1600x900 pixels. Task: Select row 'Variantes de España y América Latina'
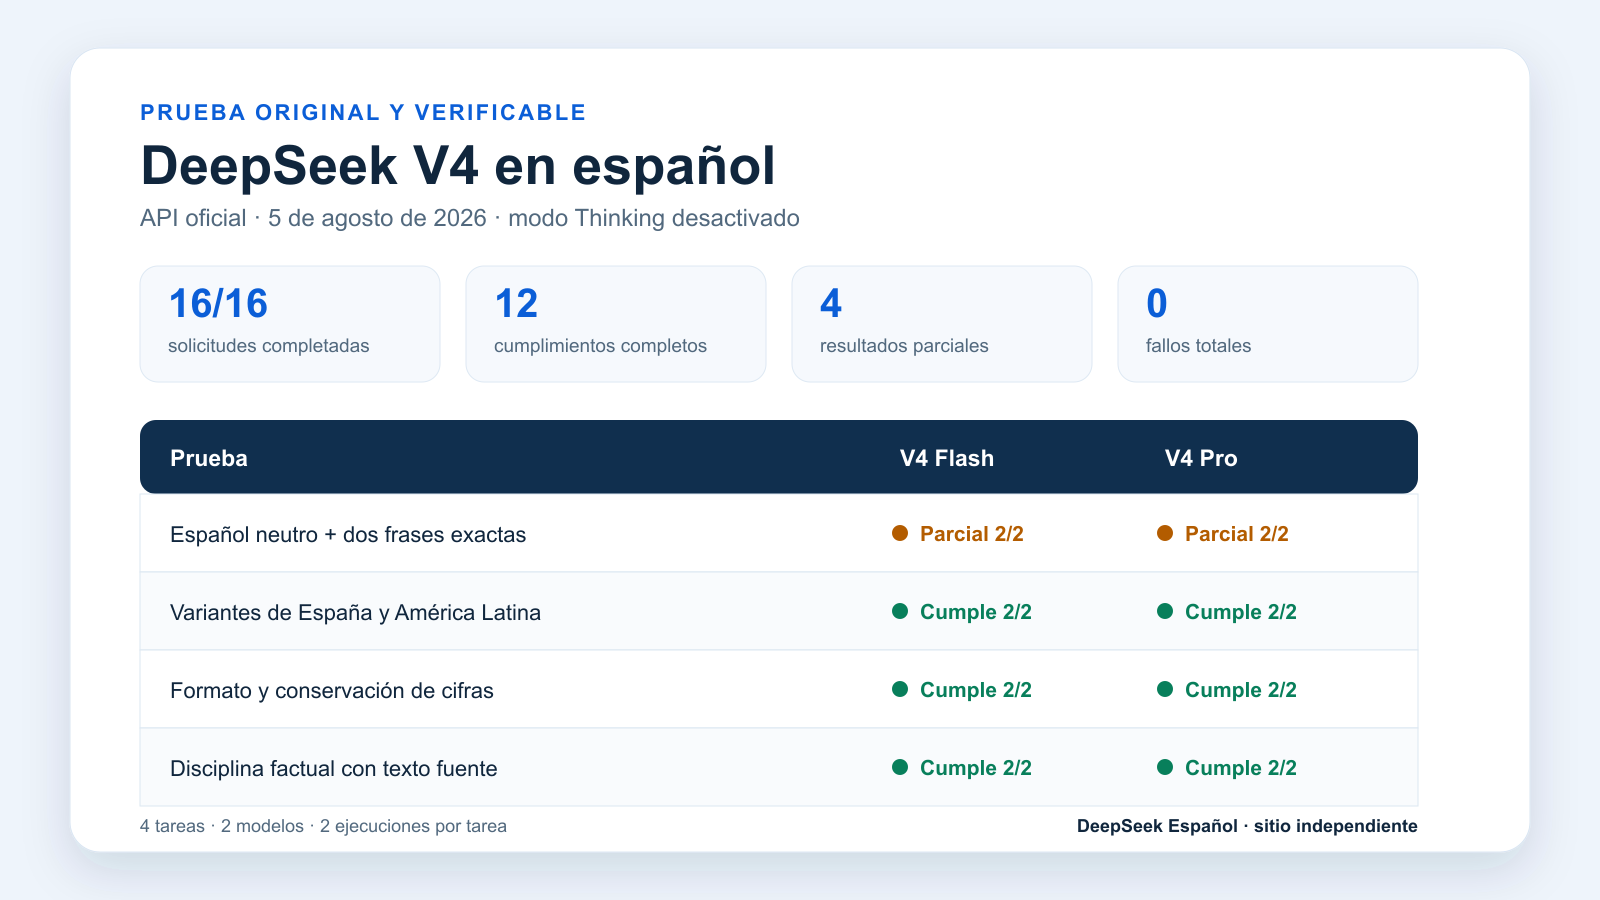coord(779,612)
